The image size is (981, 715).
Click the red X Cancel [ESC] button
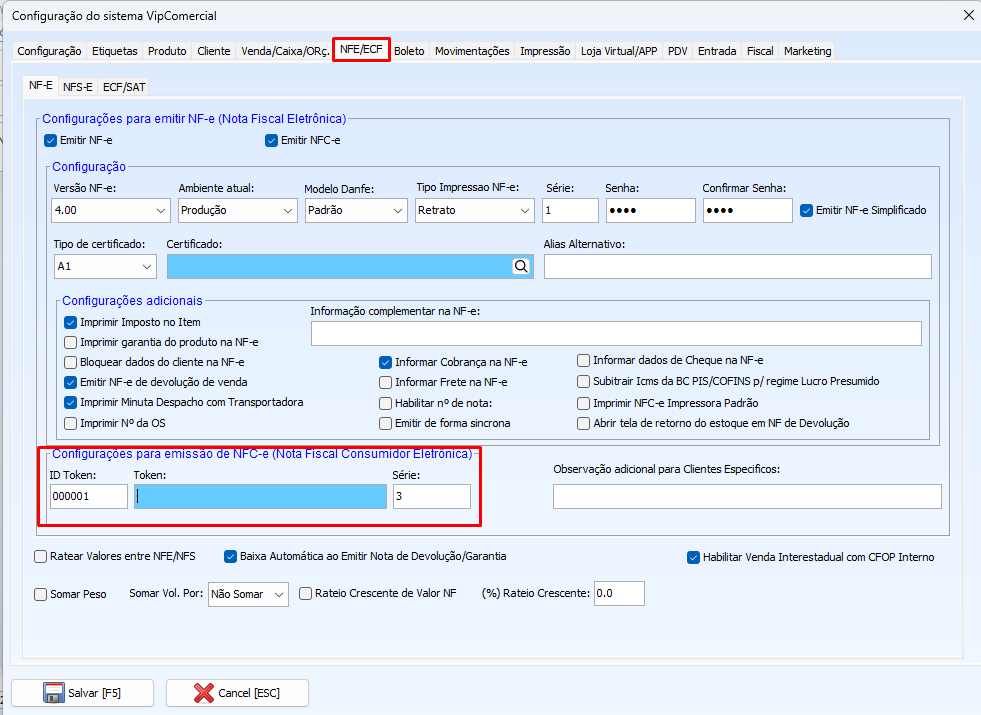pos(237,693)
